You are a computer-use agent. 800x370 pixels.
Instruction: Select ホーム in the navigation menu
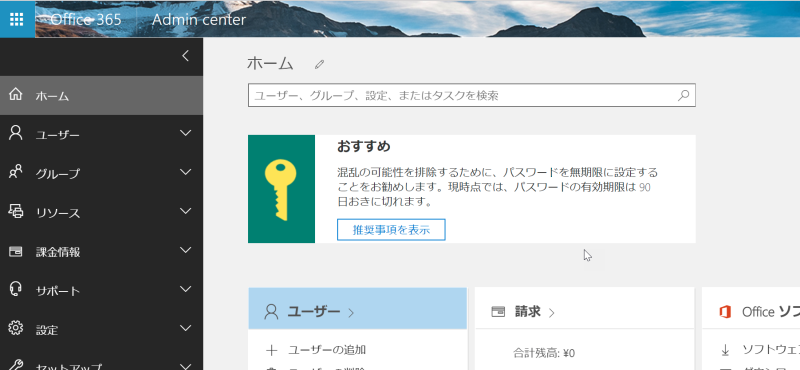(101, 95)
